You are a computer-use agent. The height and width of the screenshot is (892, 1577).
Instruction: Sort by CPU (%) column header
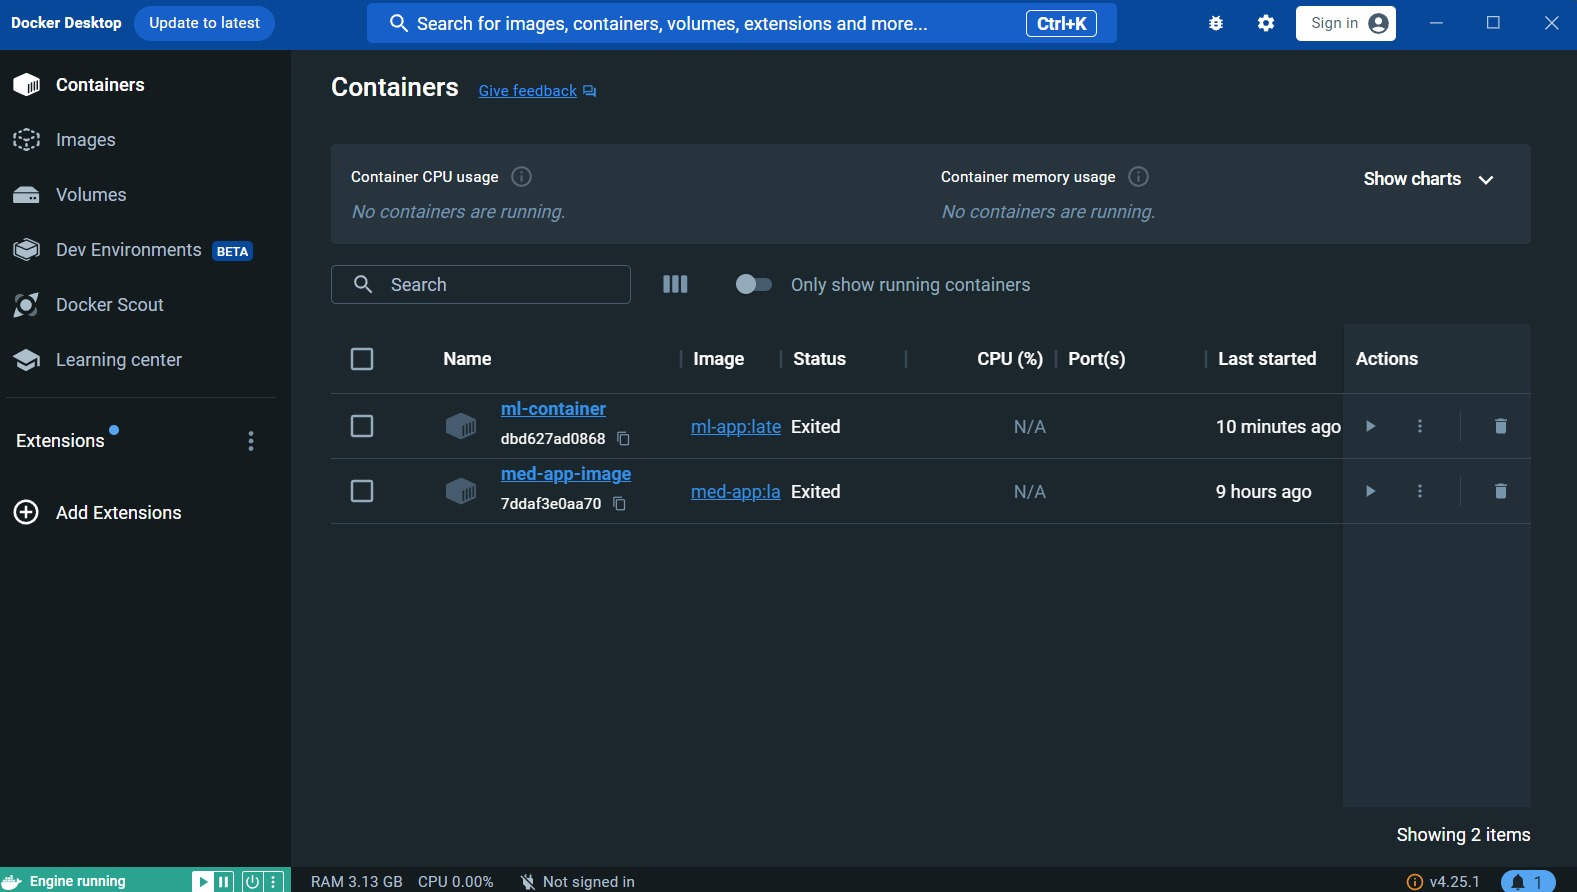pyautogui.click(x=1010, y=359)
